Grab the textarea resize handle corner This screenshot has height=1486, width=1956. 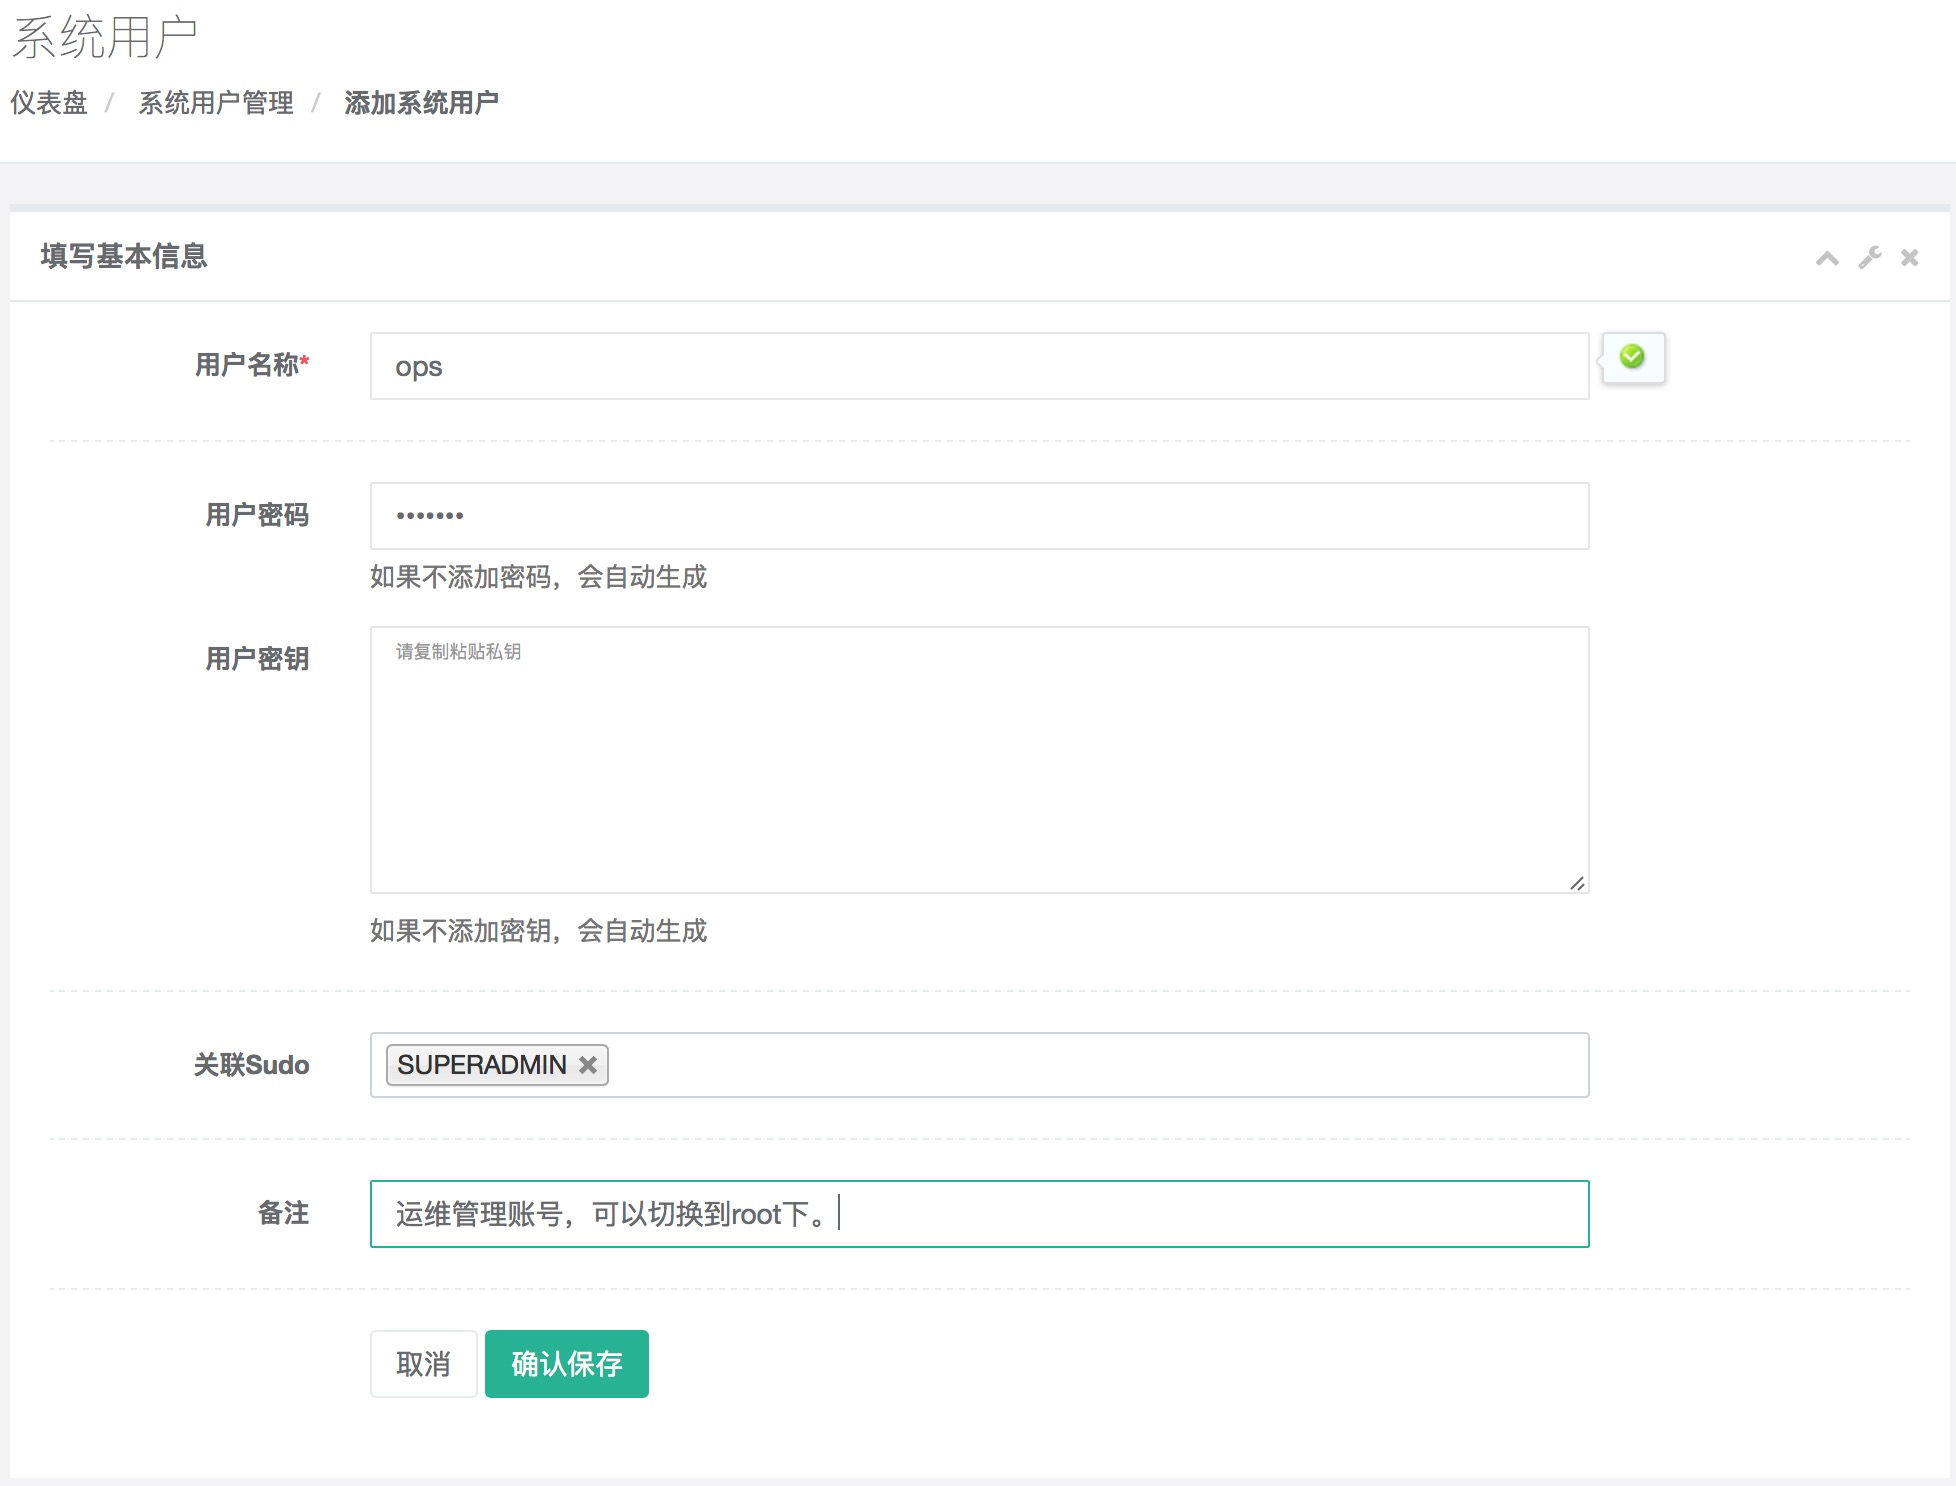click(x=1577, y=883)
